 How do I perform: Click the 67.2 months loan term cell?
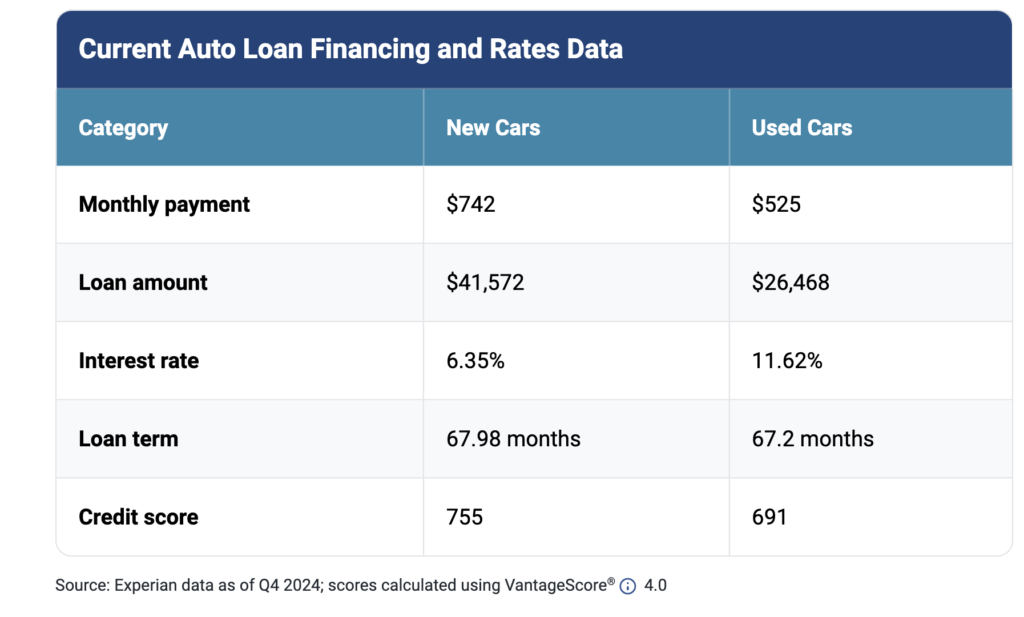tap(813, 439)
